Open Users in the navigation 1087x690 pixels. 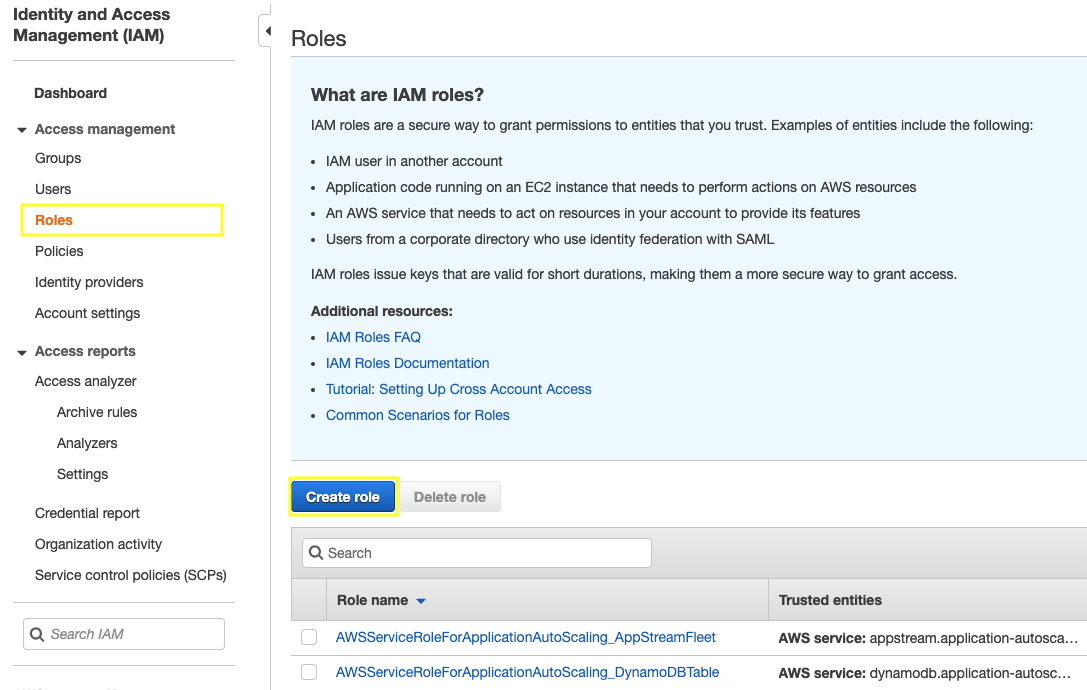pos(53,189)
